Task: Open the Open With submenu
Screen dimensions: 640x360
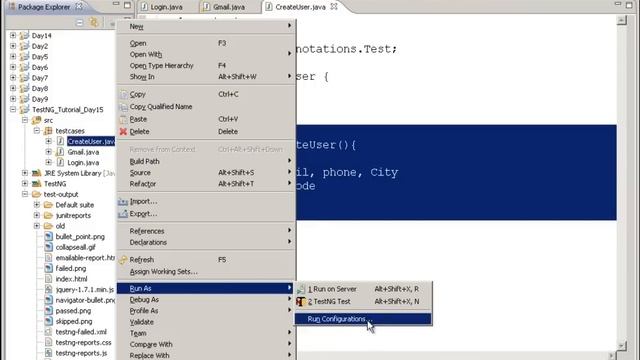Action: 206,54
